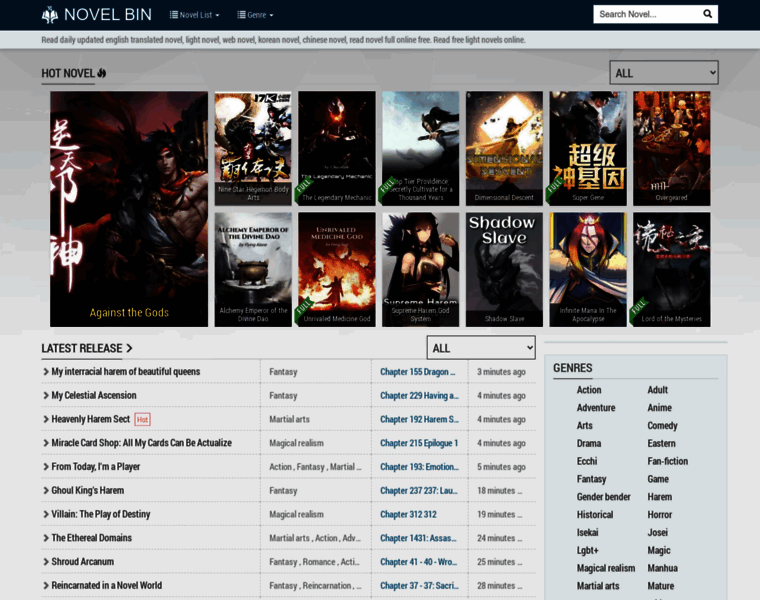Open Infinite Mana In The Apocalypse cover
Screen dimensions: 760x600
(588, 269)
